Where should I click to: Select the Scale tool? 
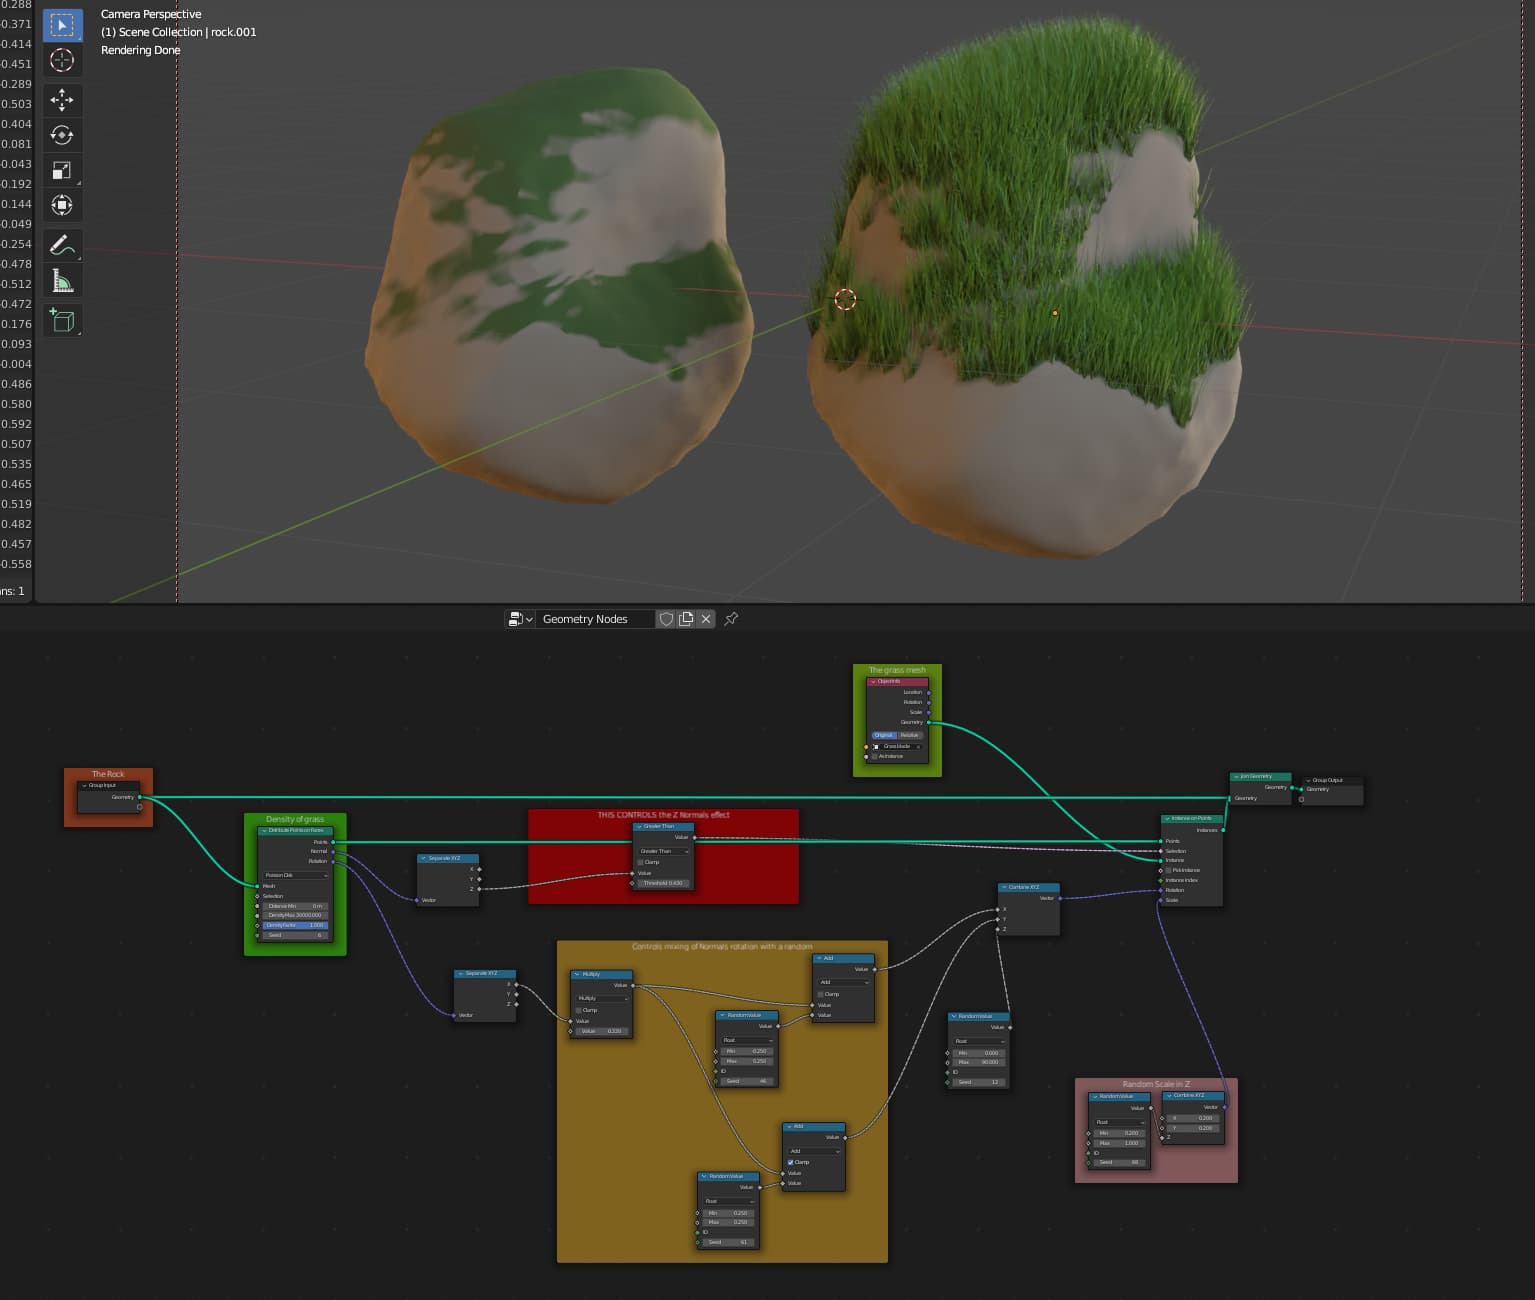point(62,169)
